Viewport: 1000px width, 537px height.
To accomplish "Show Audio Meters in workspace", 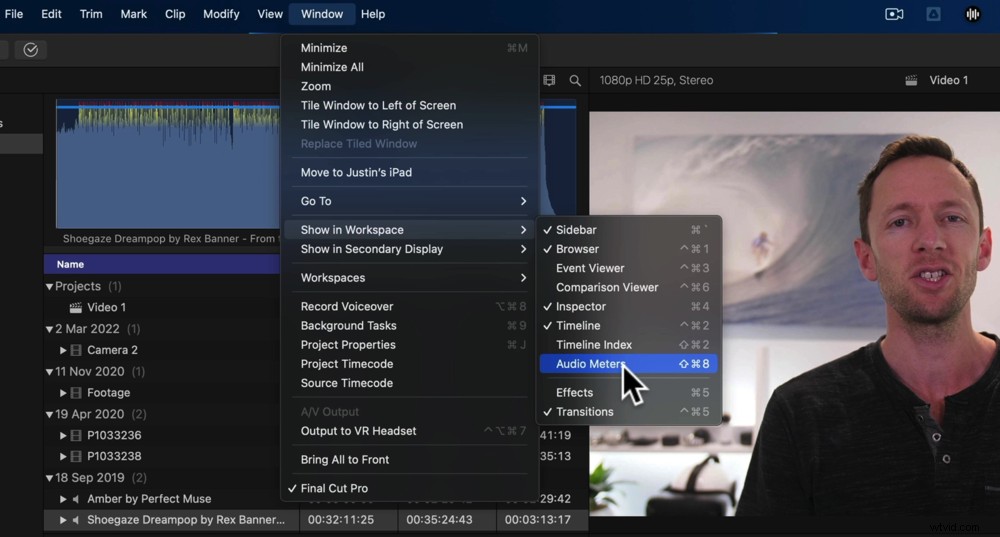I will coord(628,364).
